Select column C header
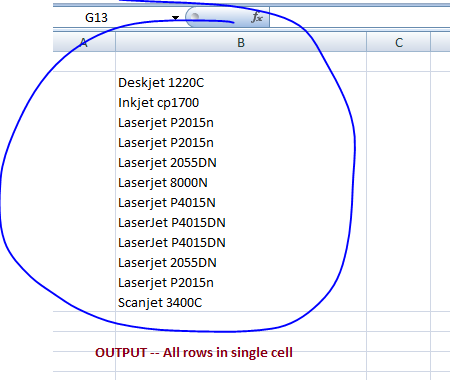The width and height of the screenshot is (450, 380). (x=399, y=42)
